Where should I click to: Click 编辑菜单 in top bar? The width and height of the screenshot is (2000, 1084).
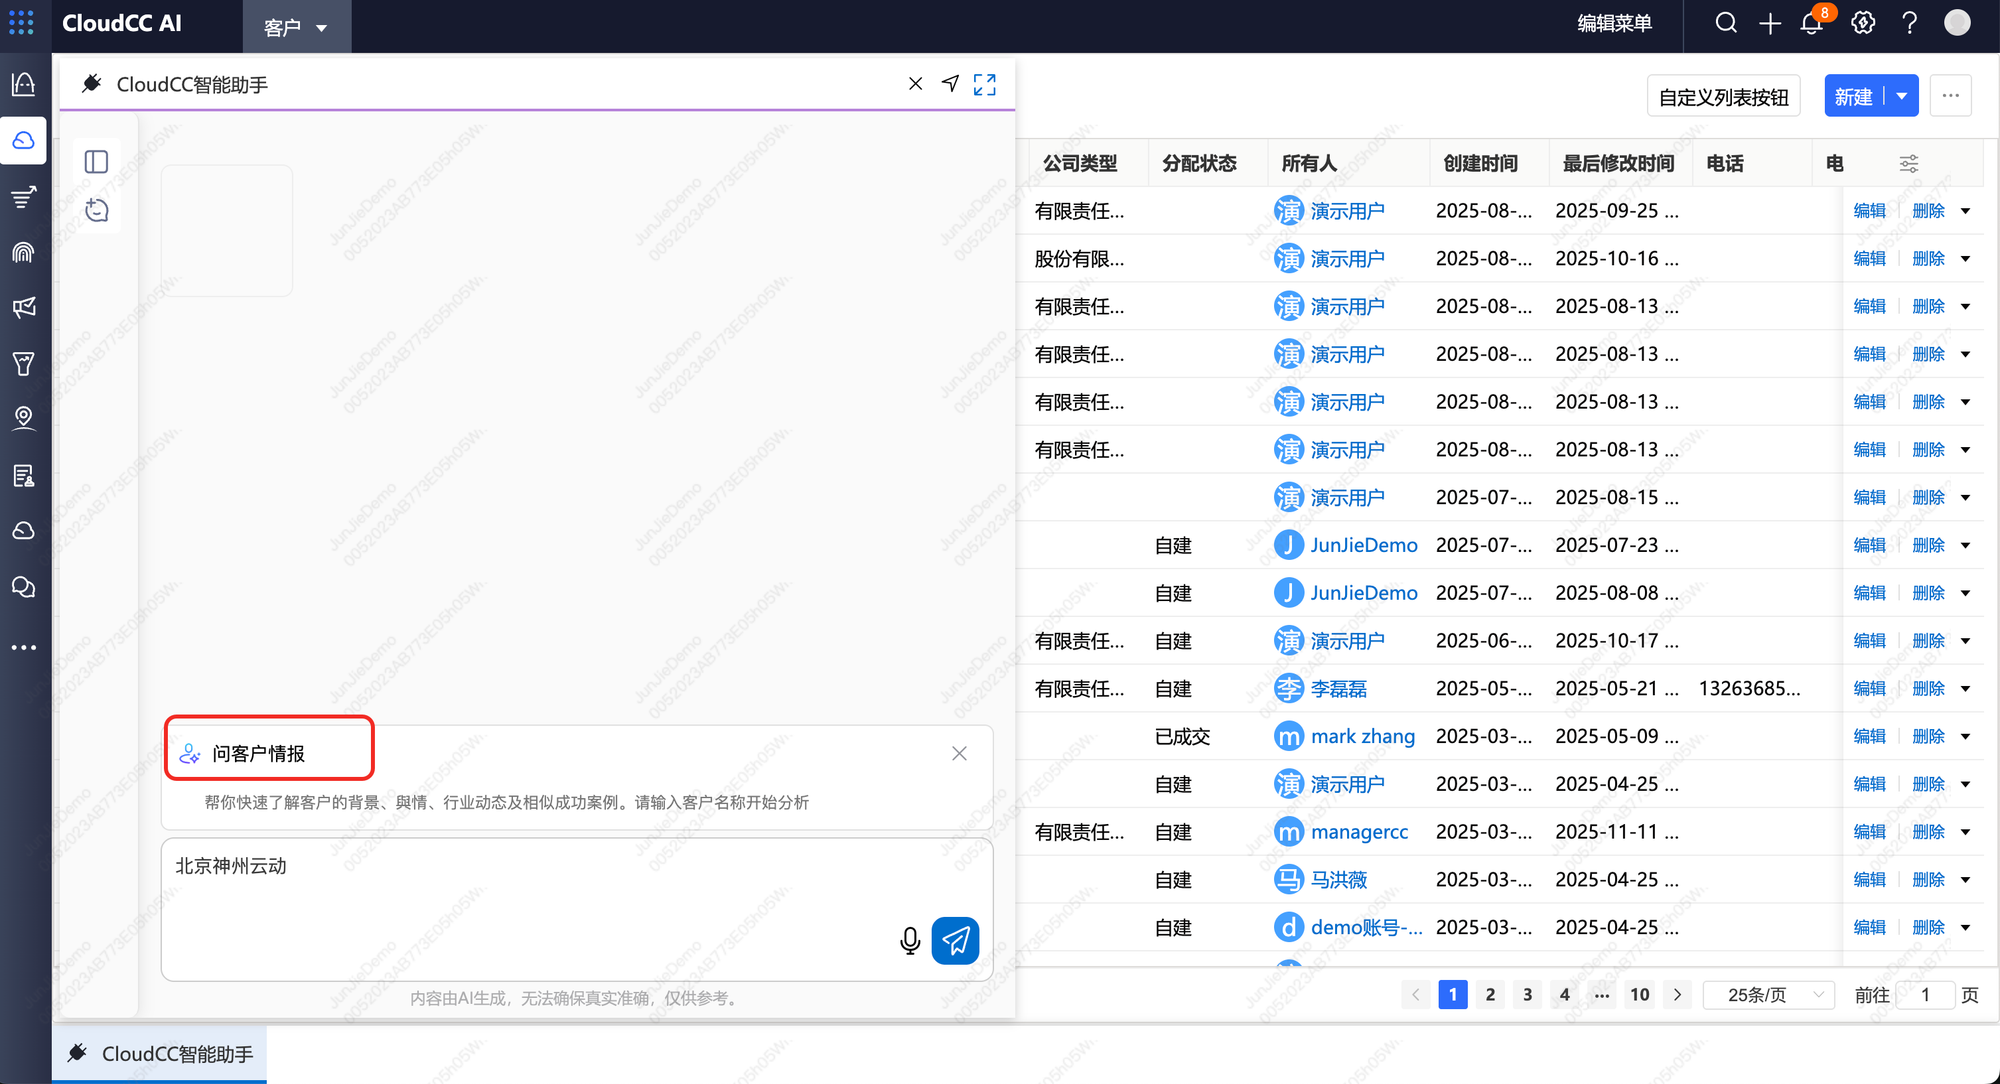[1614, 24]
